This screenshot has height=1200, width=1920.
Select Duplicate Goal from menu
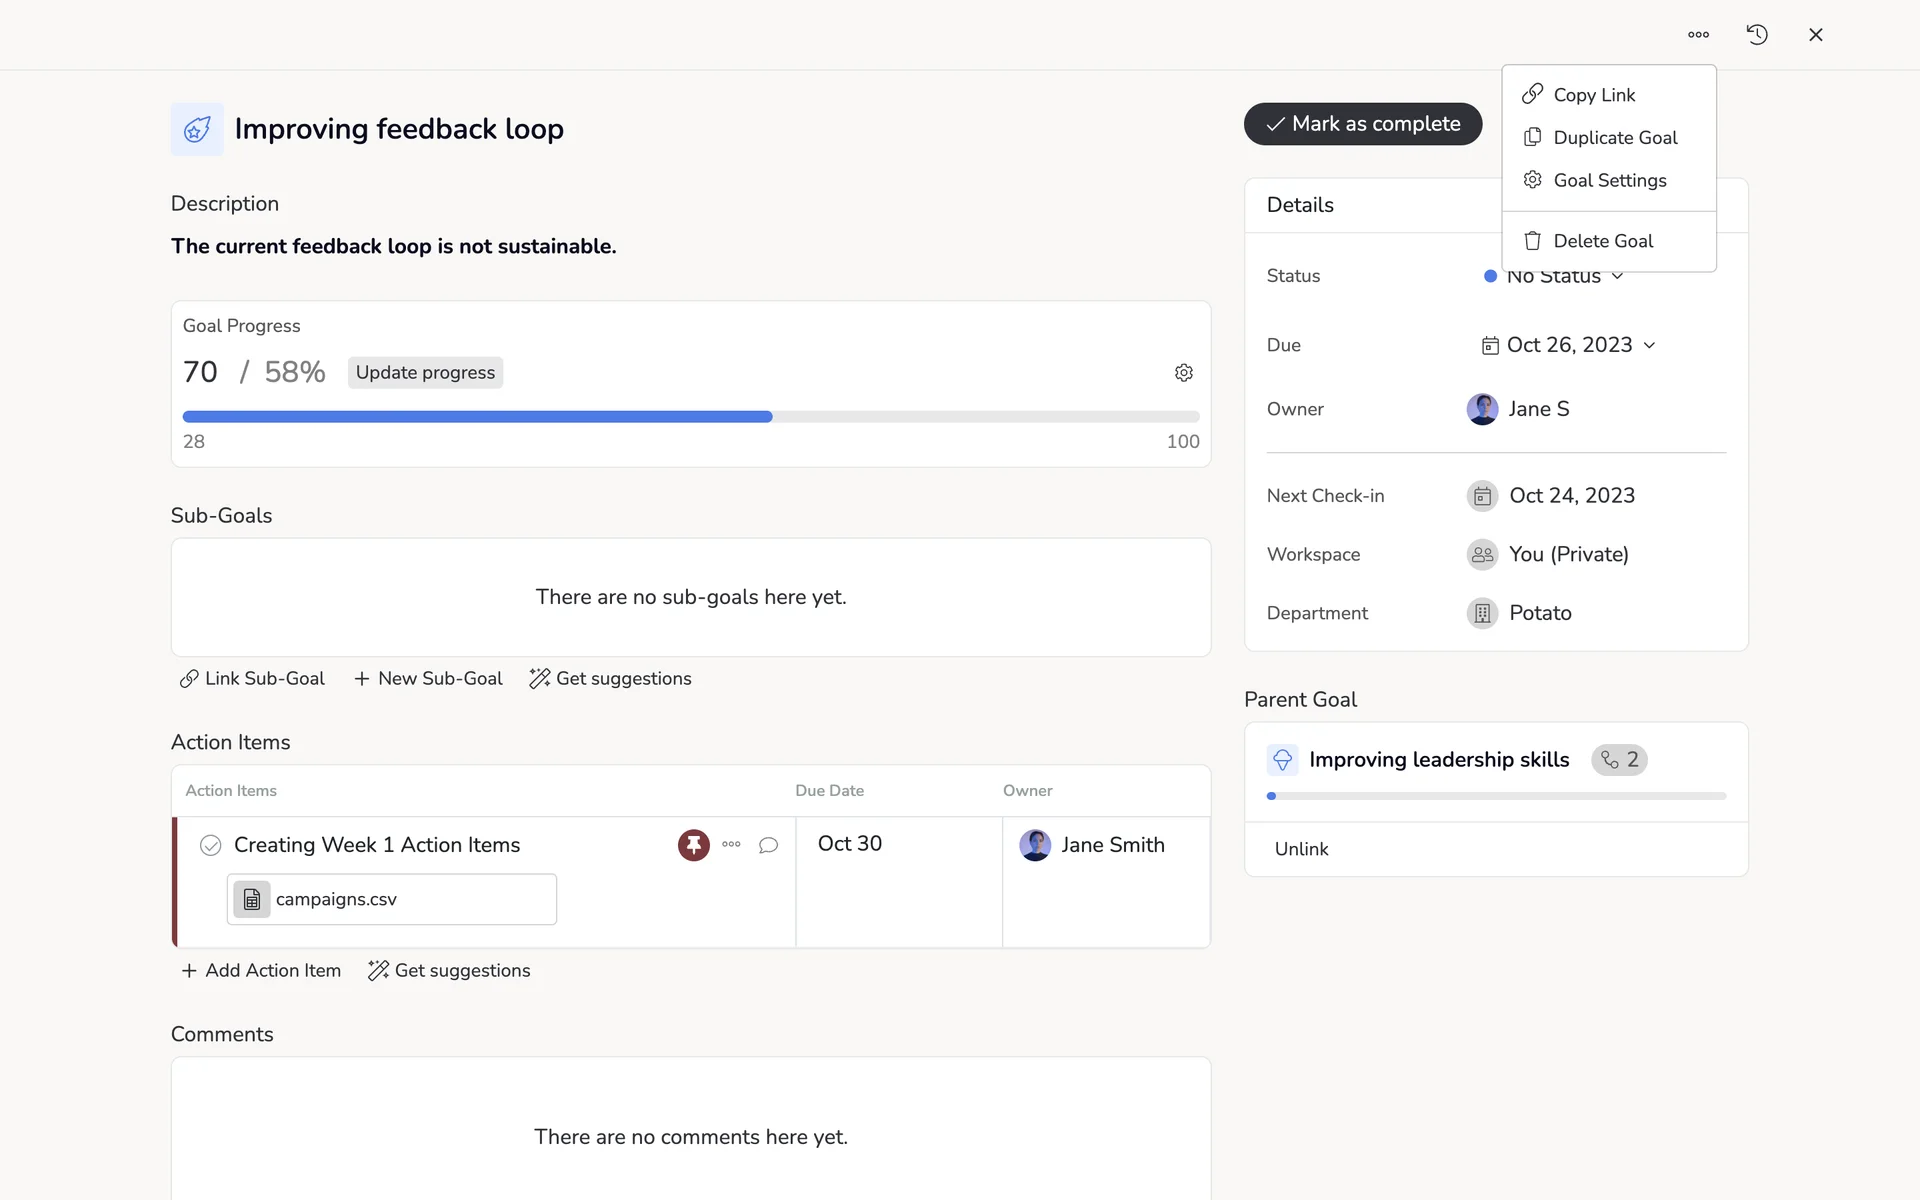1614,138
